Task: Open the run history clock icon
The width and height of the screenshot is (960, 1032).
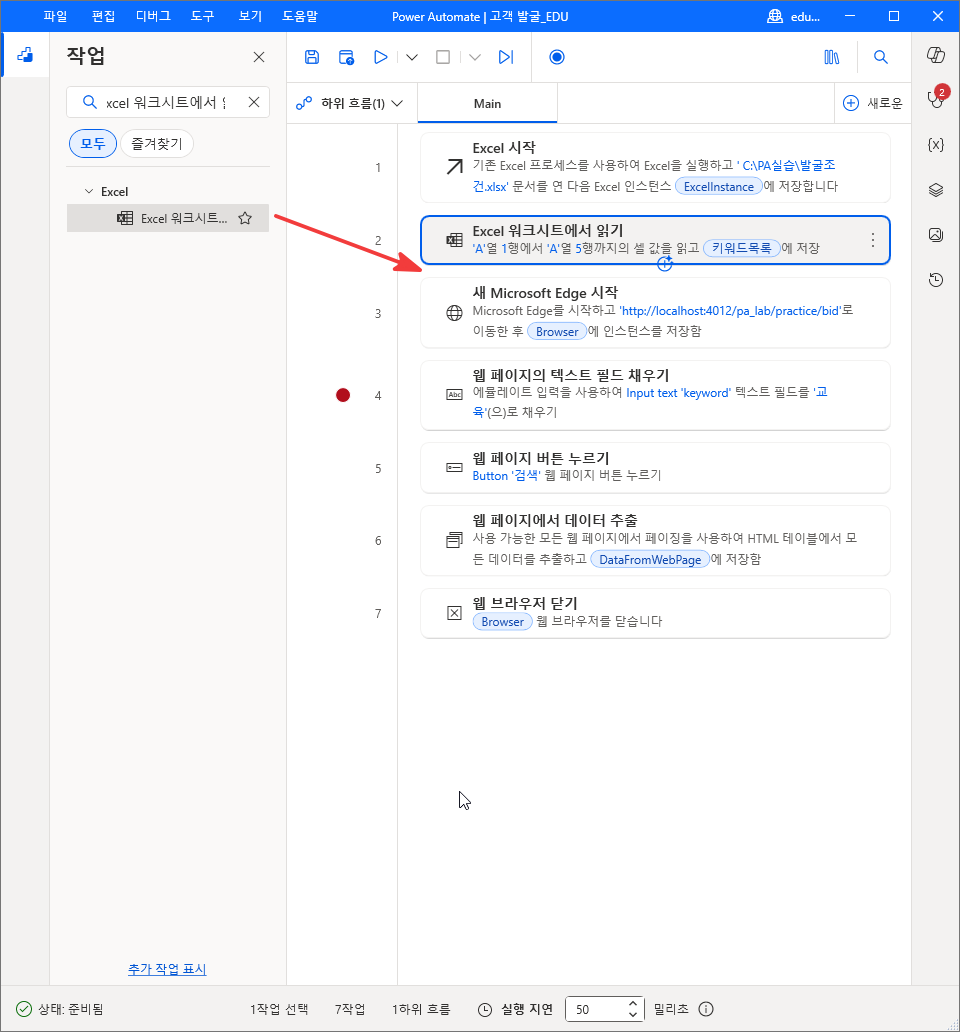Action: [936, 280]
